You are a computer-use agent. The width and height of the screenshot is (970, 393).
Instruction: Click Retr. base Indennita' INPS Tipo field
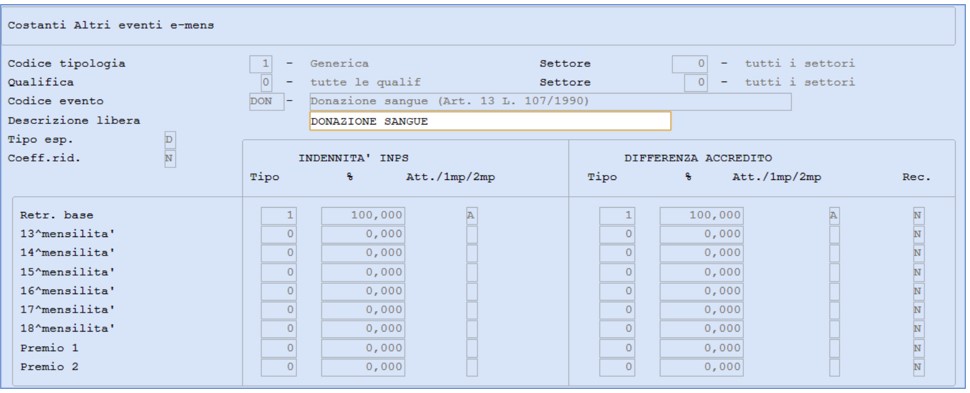(278, 215)
